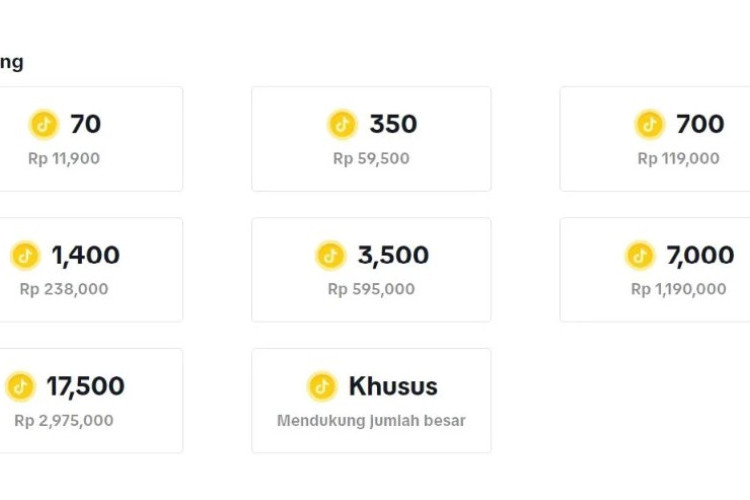The image size is (750, 500).
Task: Click the coin icon beside 700
Action: (x=650, y=124)
